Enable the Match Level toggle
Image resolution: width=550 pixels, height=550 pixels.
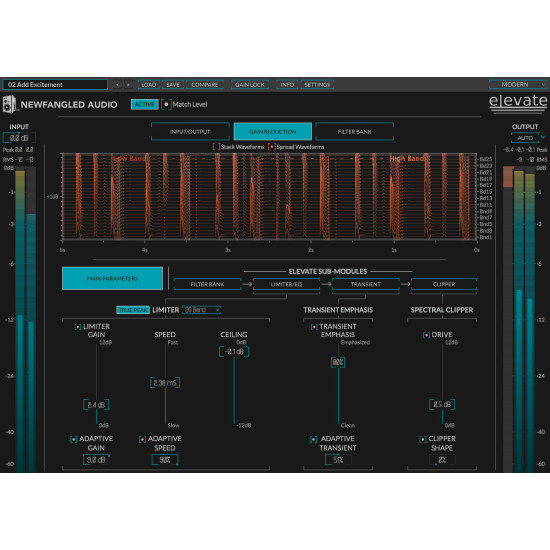(166, 104)
